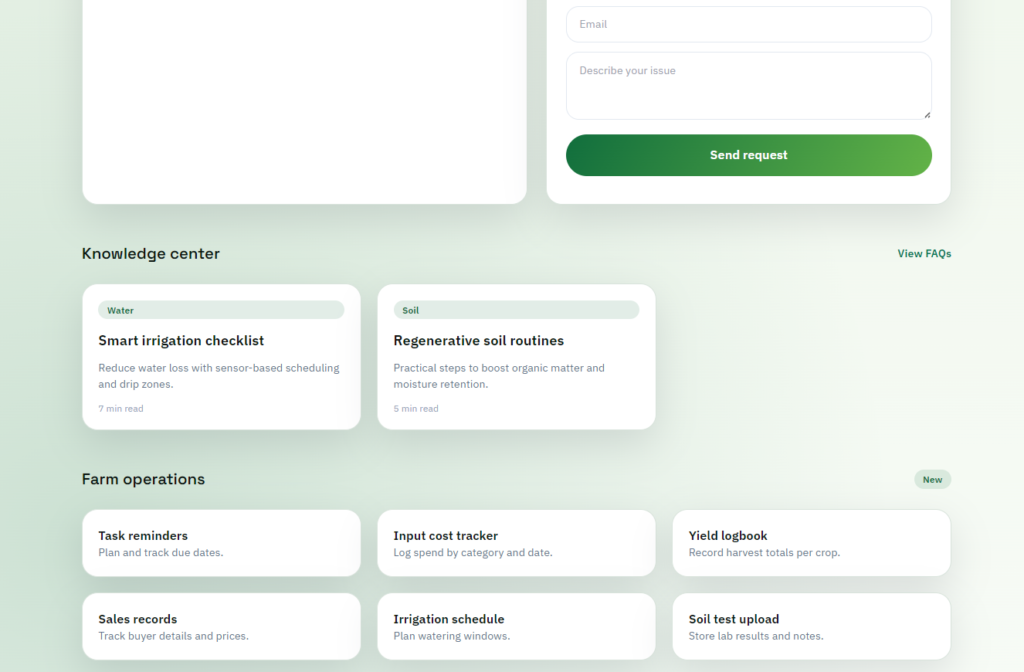Viewport: 1024px width, 672px height.
Task: Click the resize handle of the issue text area
Action: point(927,117)
